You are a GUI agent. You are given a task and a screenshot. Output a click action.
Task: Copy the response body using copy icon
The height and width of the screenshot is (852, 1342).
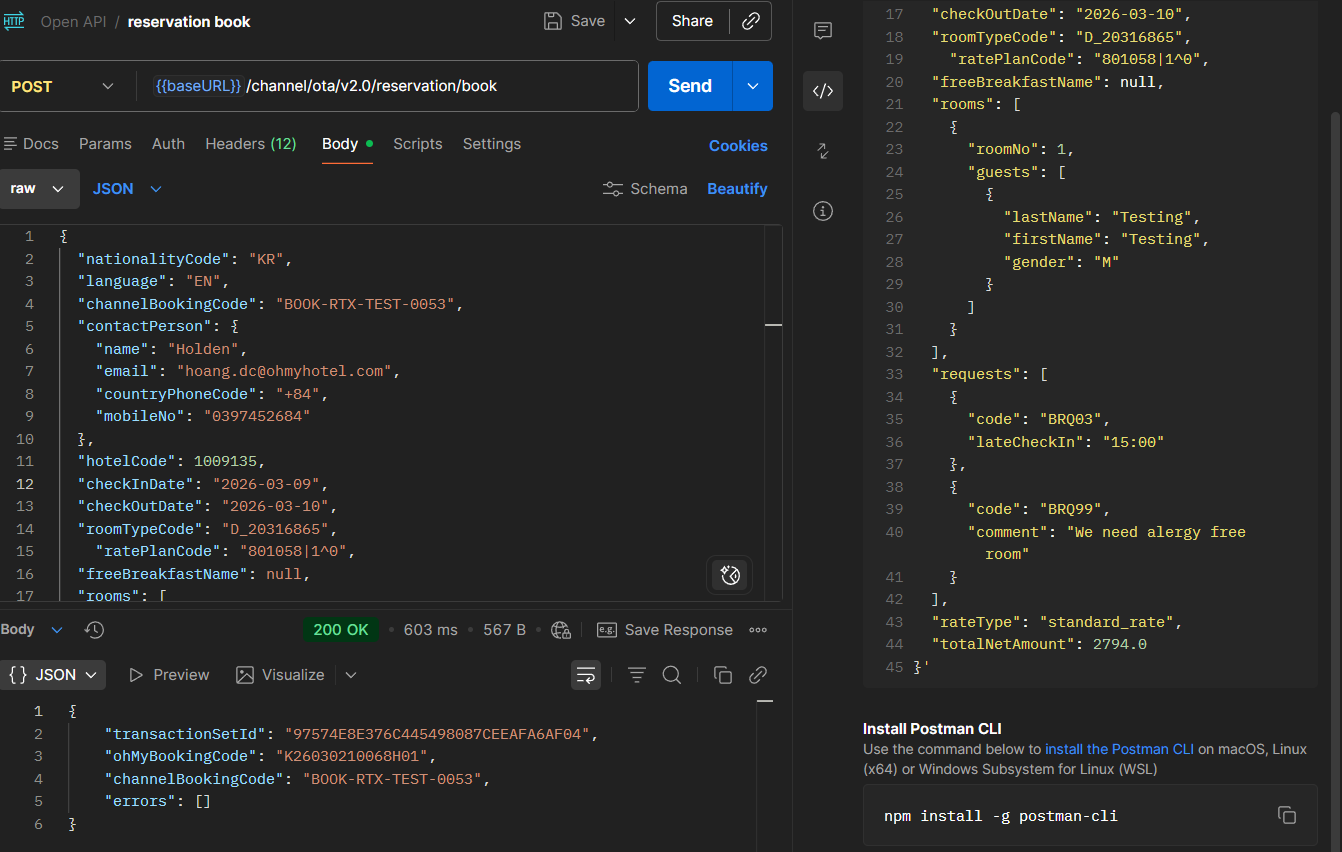click(x=722, y=675)
